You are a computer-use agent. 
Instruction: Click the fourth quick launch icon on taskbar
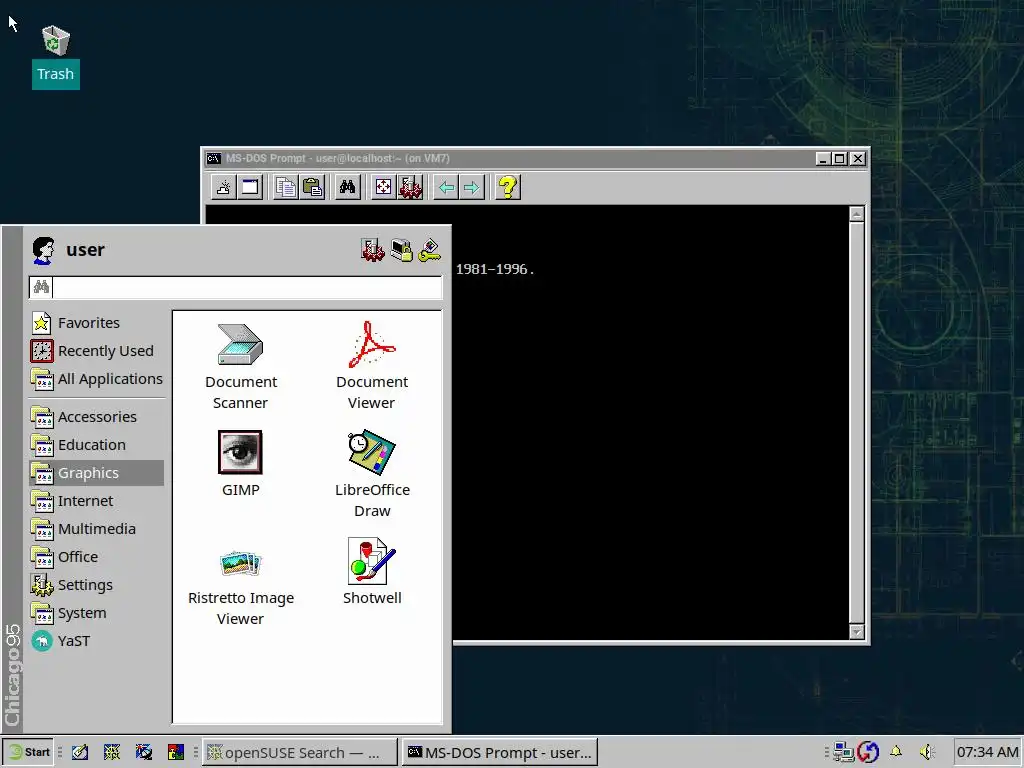(x=176, y=752)
